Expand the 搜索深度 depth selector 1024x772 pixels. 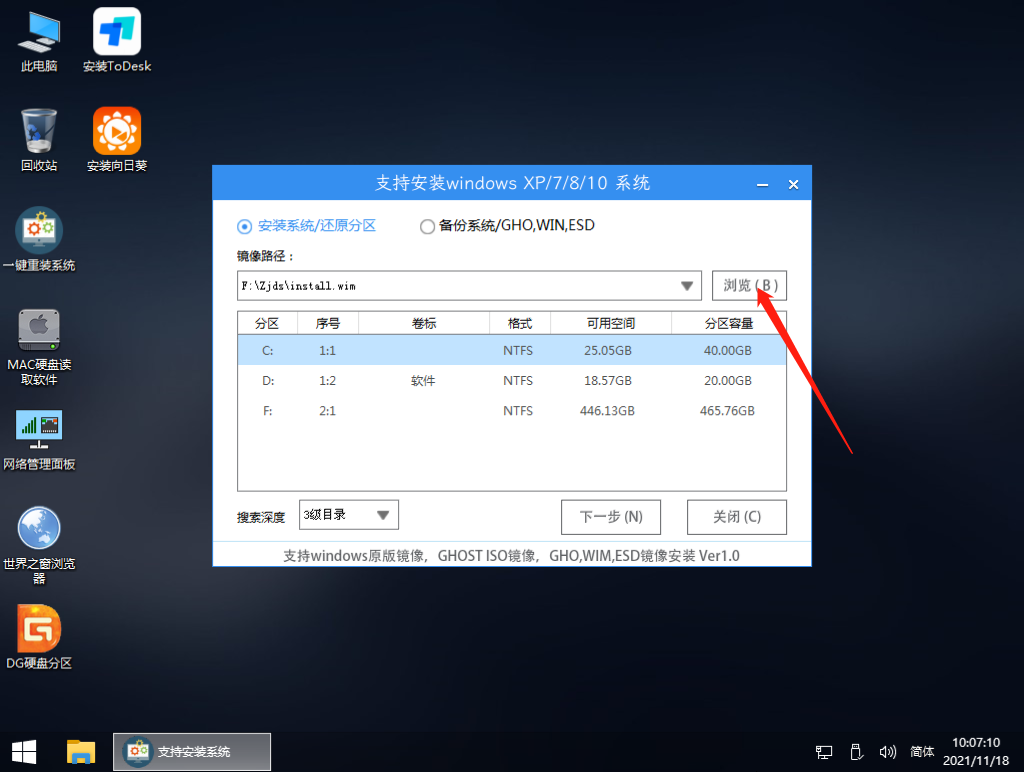coord(383,514)
